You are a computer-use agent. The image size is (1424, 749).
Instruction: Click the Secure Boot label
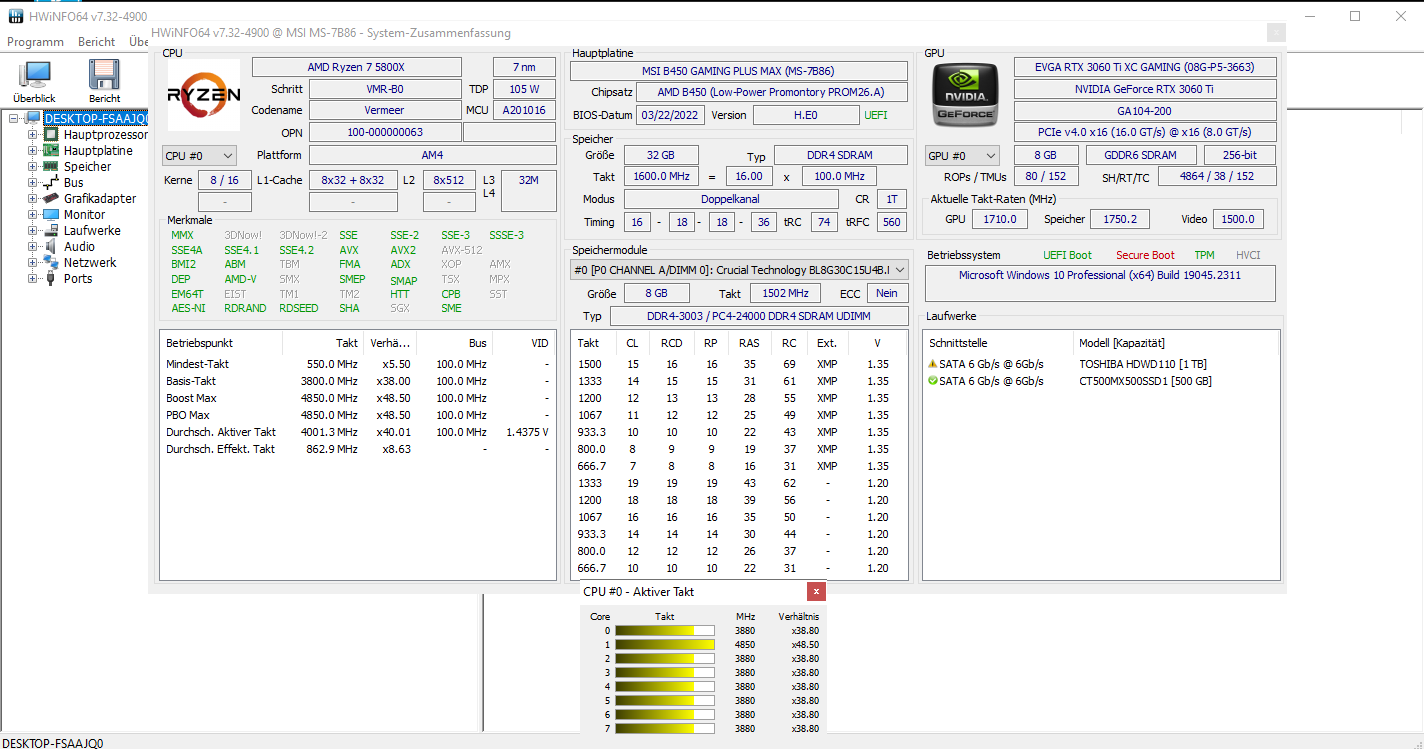[x=1145, y=255]
